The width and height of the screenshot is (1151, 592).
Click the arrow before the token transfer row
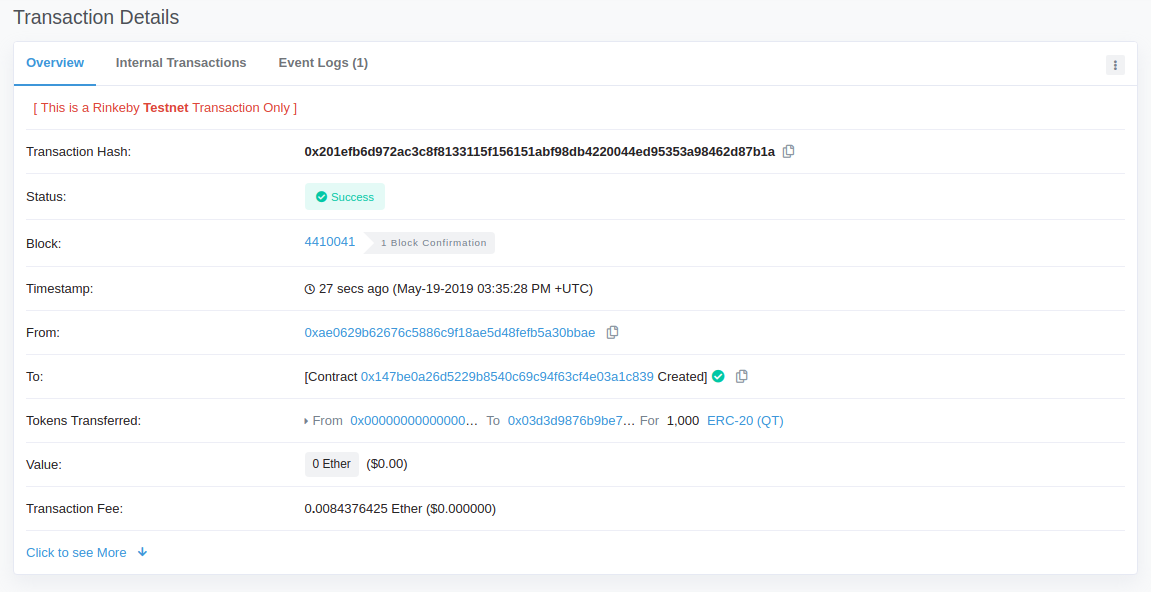(308, 421)
